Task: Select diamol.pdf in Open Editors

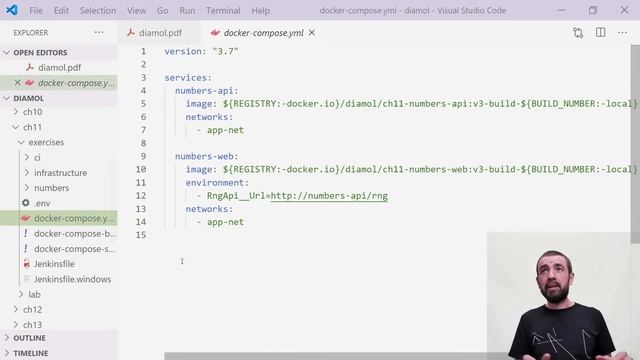Action: pos(59,68)
